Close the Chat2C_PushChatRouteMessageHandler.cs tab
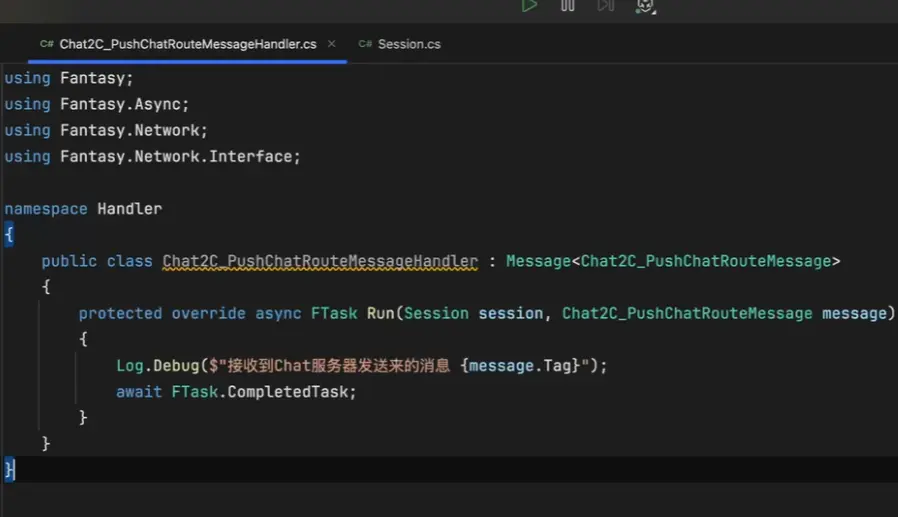The image size is (898, 517). click(332, 44)
